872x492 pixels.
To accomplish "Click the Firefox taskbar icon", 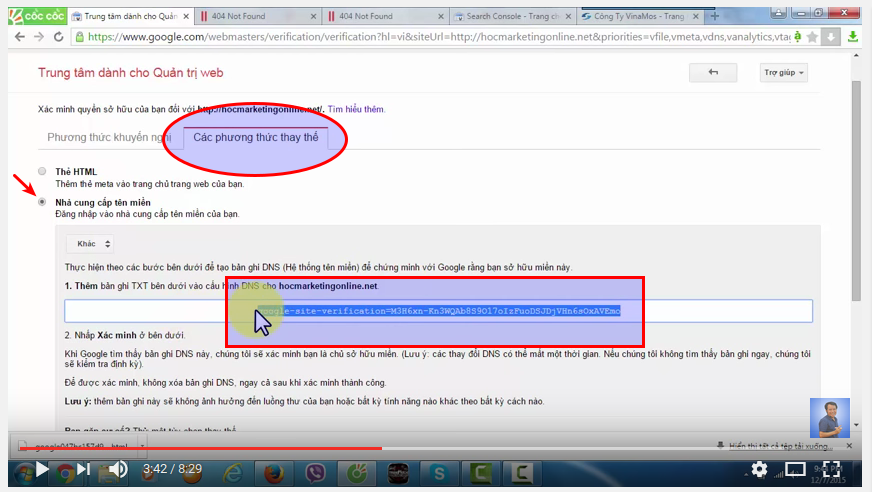I will pyautogui.click(x=274, y=473).
